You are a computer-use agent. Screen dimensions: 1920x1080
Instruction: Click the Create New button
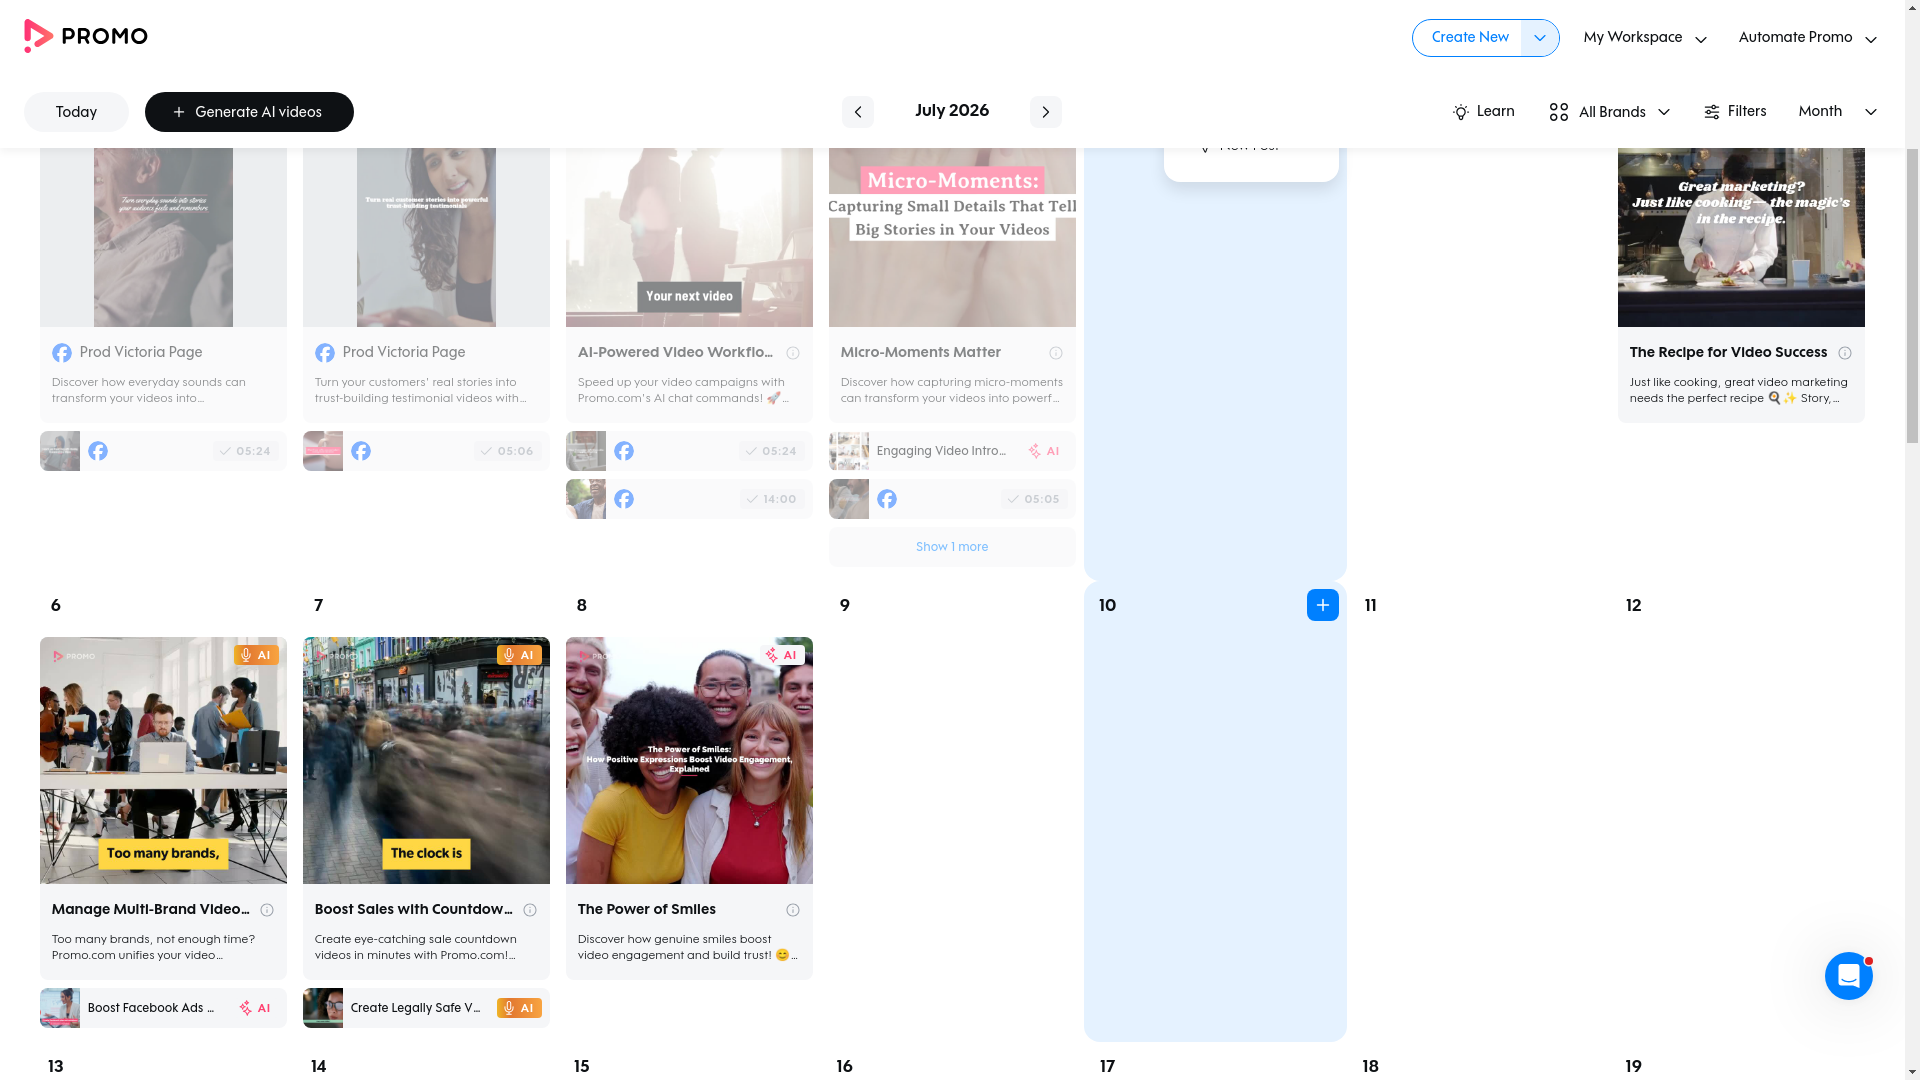(x=1469, y=38)
